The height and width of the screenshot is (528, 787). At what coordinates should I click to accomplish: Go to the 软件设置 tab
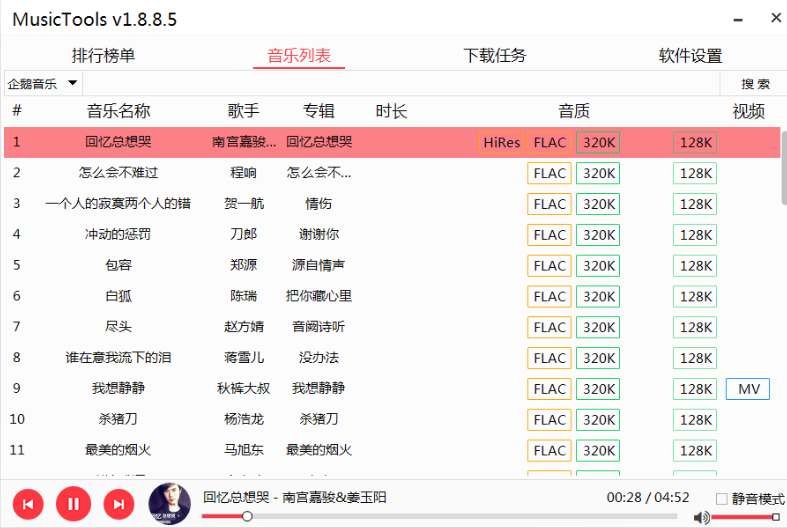click(690, 56)
